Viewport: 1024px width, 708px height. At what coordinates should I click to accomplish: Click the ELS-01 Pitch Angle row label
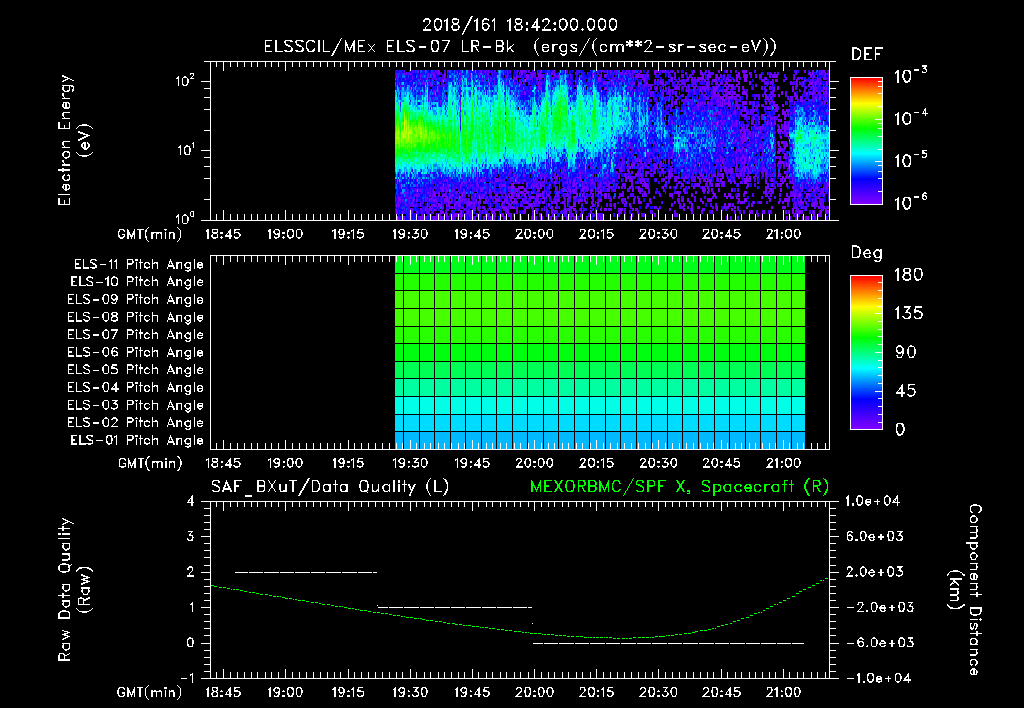click(x=137, y=440)
